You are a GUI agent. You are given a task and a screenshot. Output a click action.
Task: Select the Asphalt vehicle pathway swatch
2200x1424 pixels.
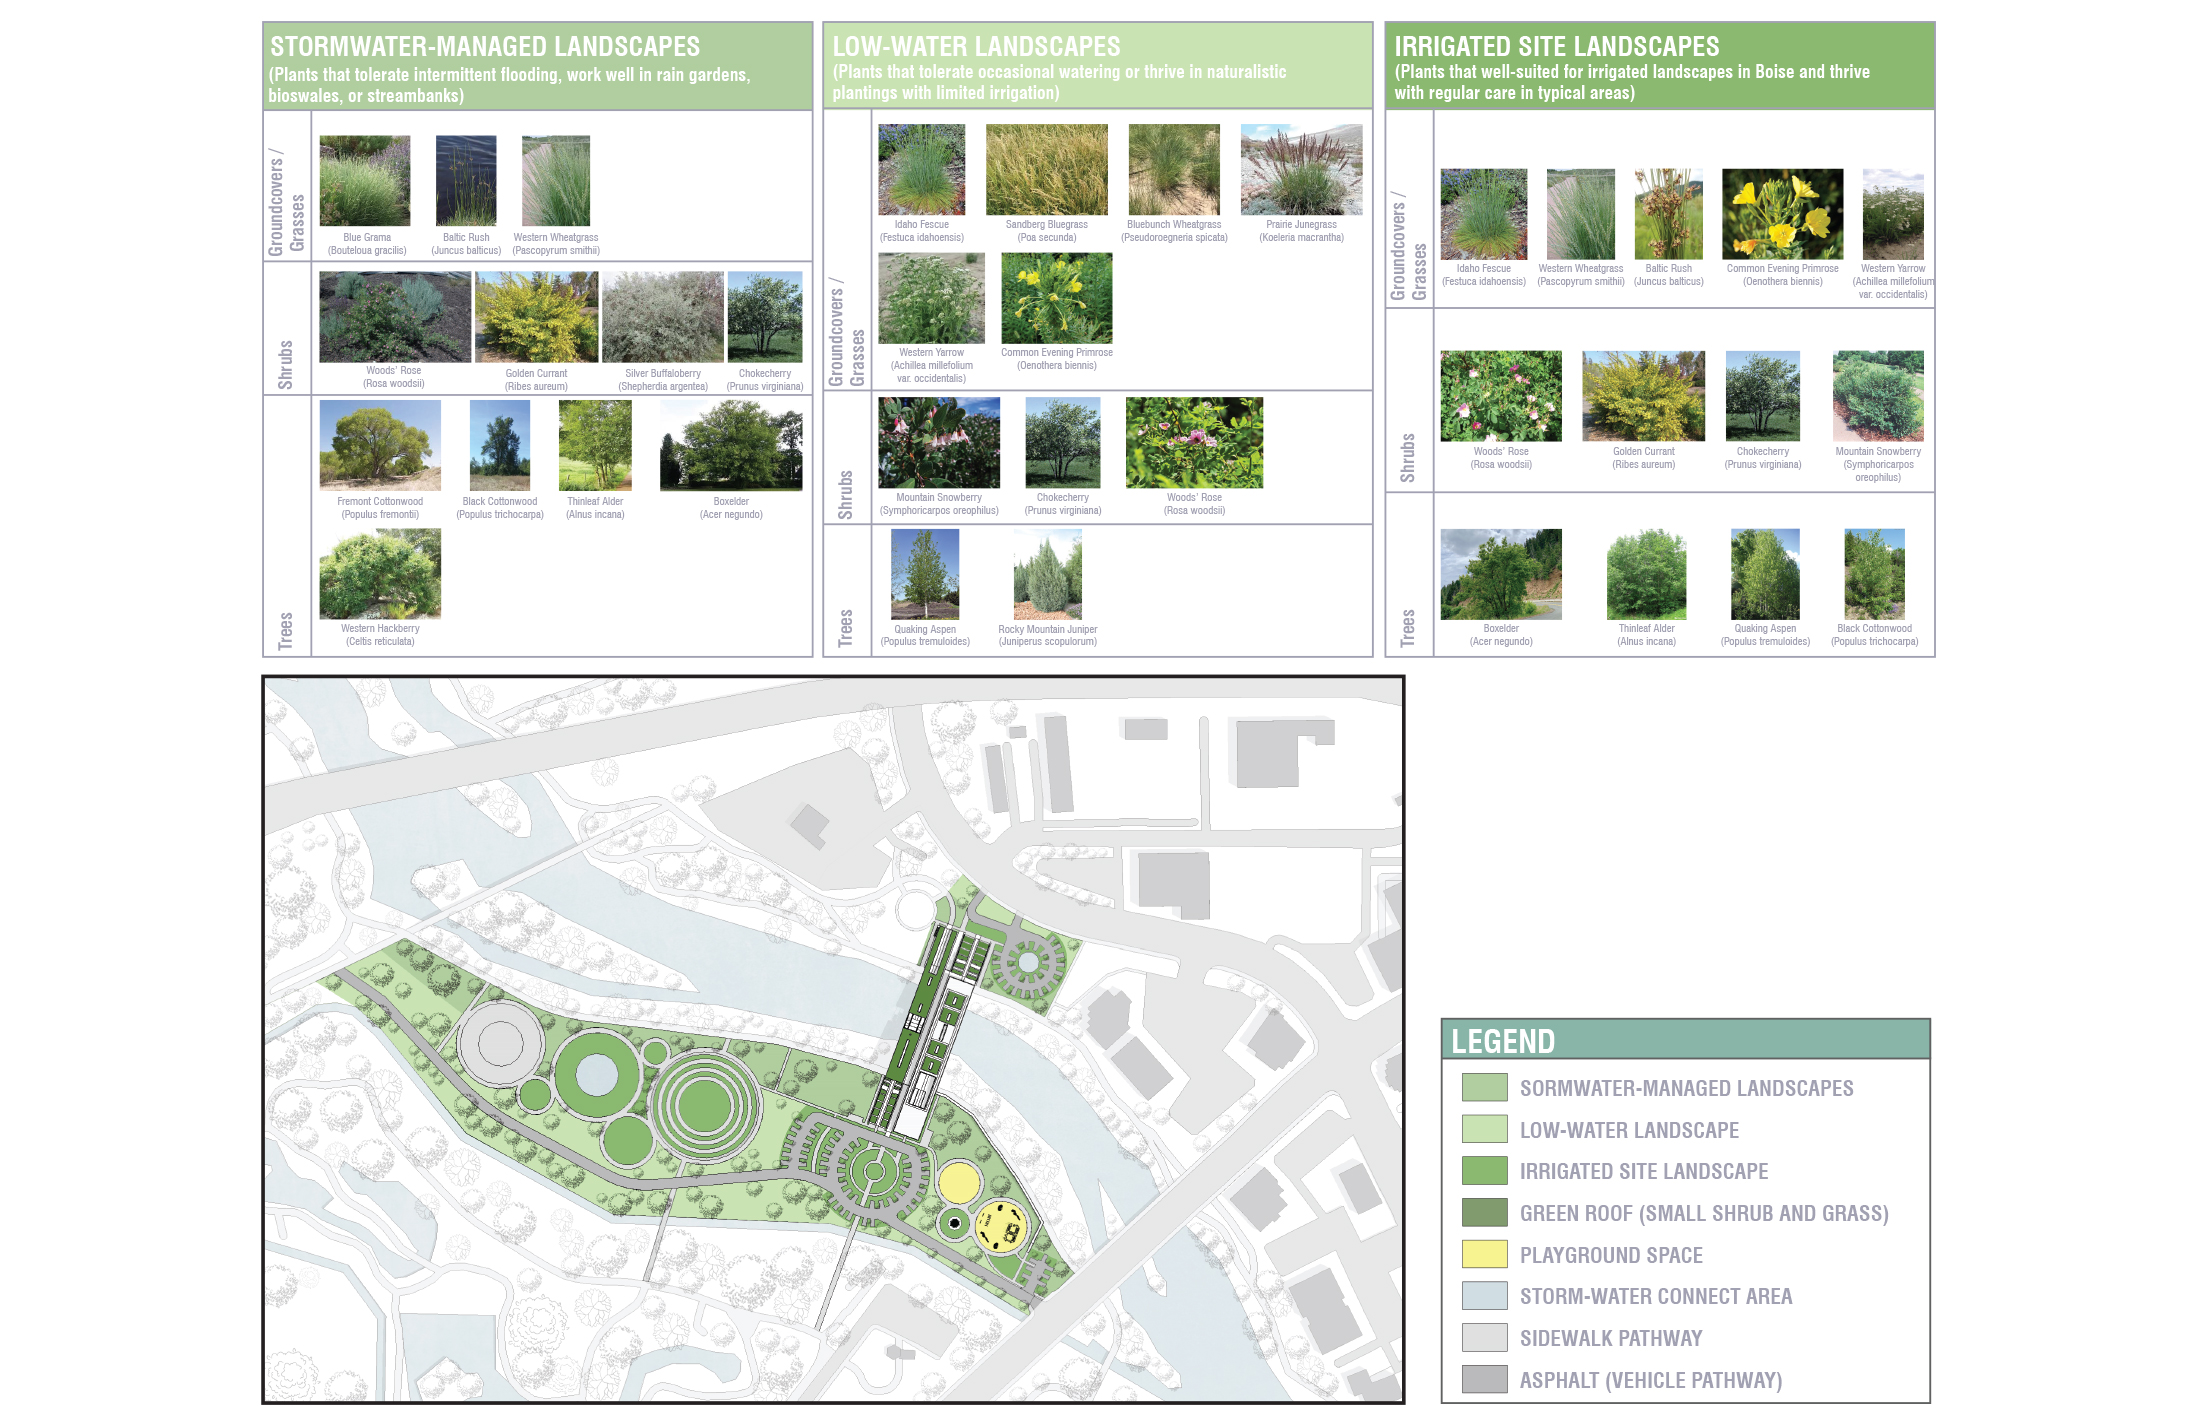1484,1379
